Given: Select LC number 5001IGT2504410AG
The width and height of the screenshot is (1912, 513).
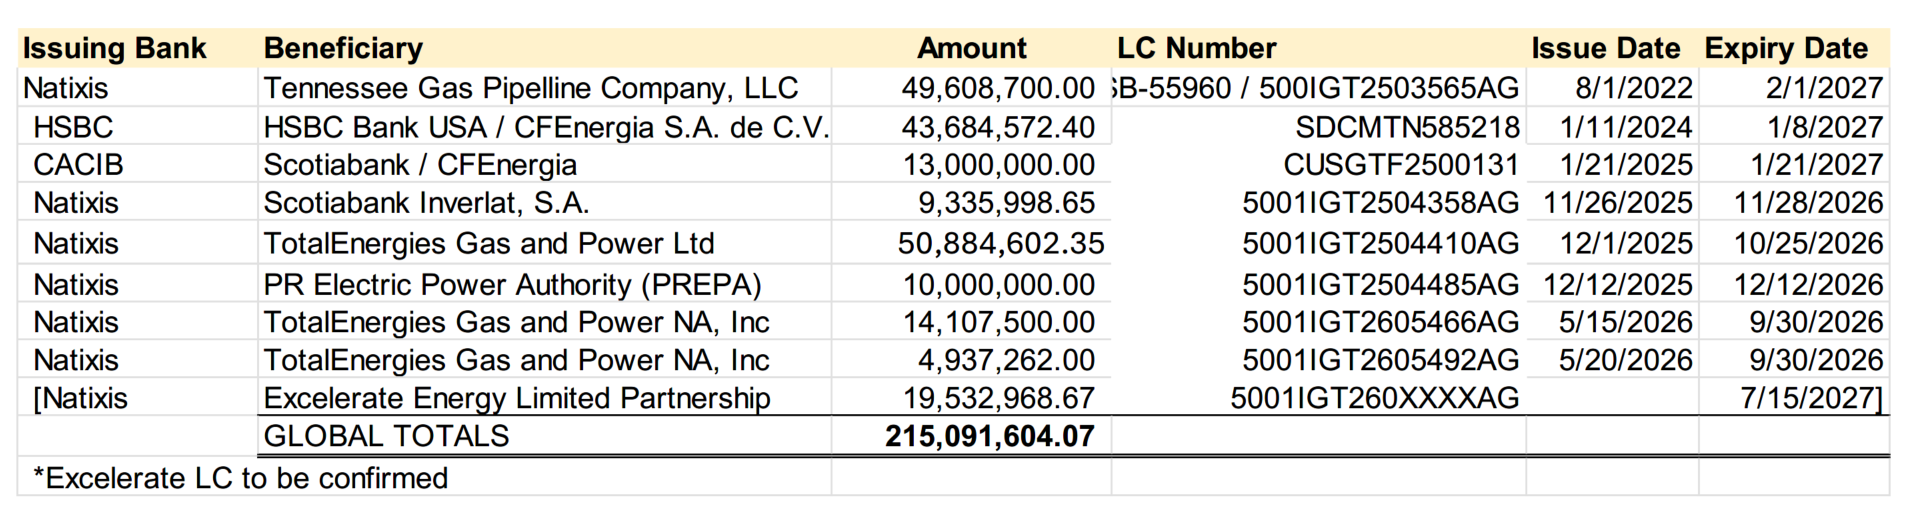Looking at the screenshot, I should pyautogui.click(x=1381, y=243).
